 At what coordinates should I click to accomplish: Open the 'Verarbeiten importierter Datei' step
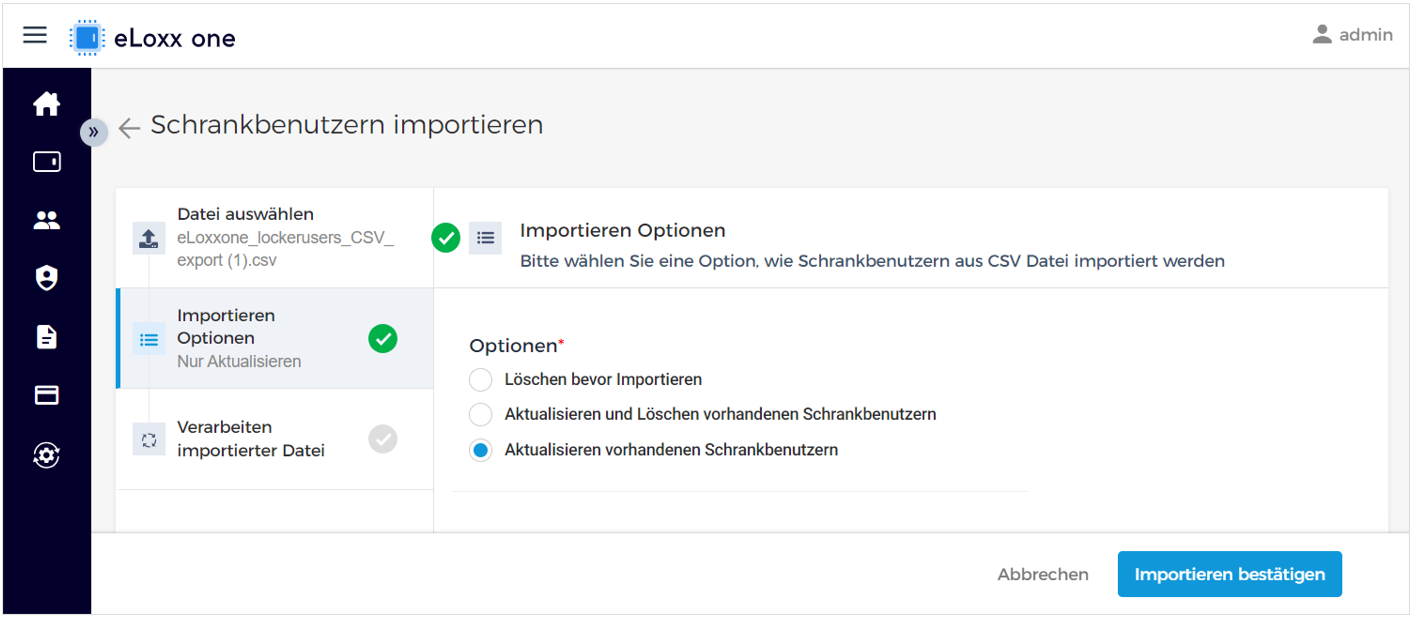(275, 439)
